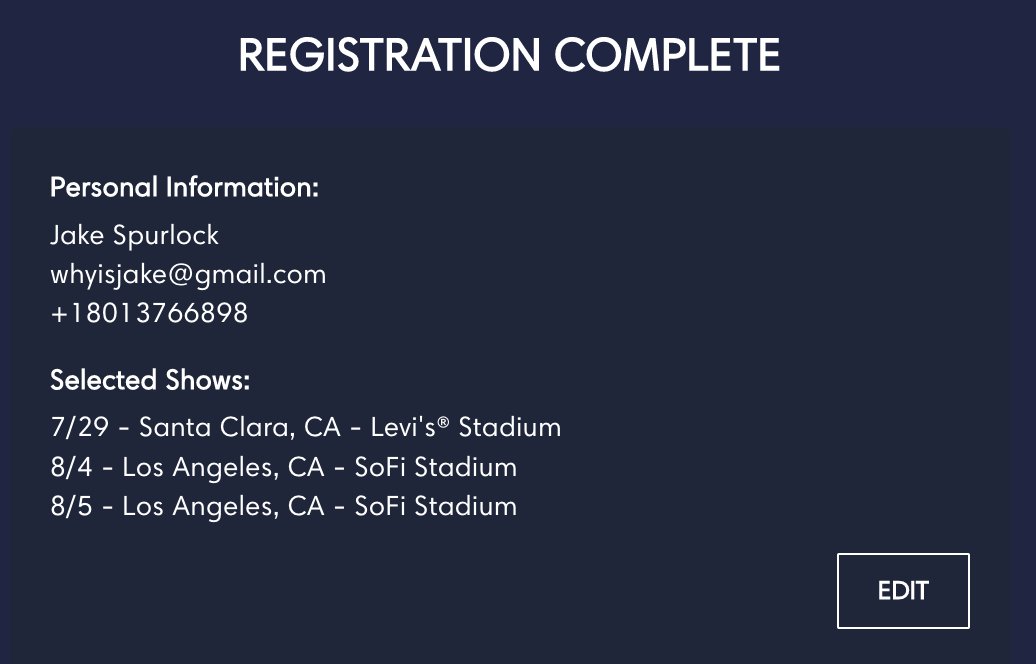Click the Levi's Stadium venue name
Screen dimensions: 1036x664
coord(465,428)
